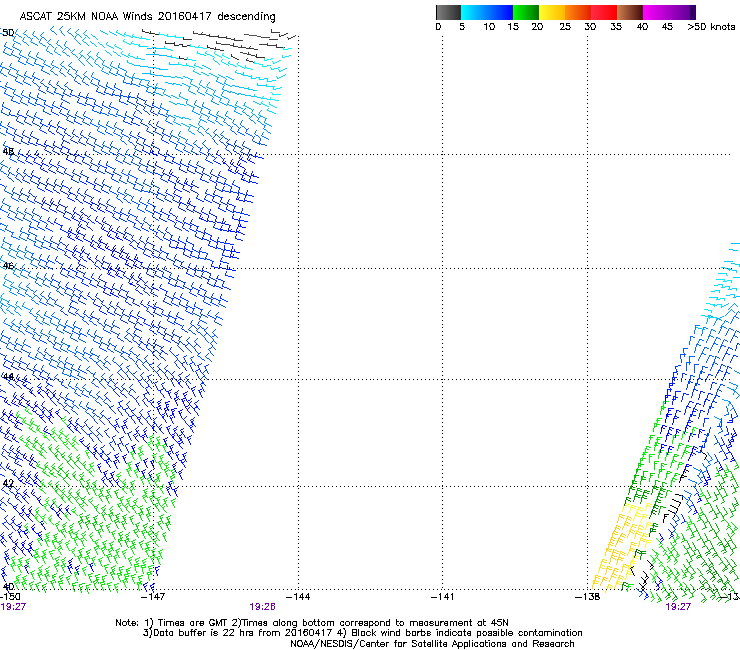Click the "Times are GMT" note line
The height and width of the screenshot is (650, 740).
click(x=312, y=623)
